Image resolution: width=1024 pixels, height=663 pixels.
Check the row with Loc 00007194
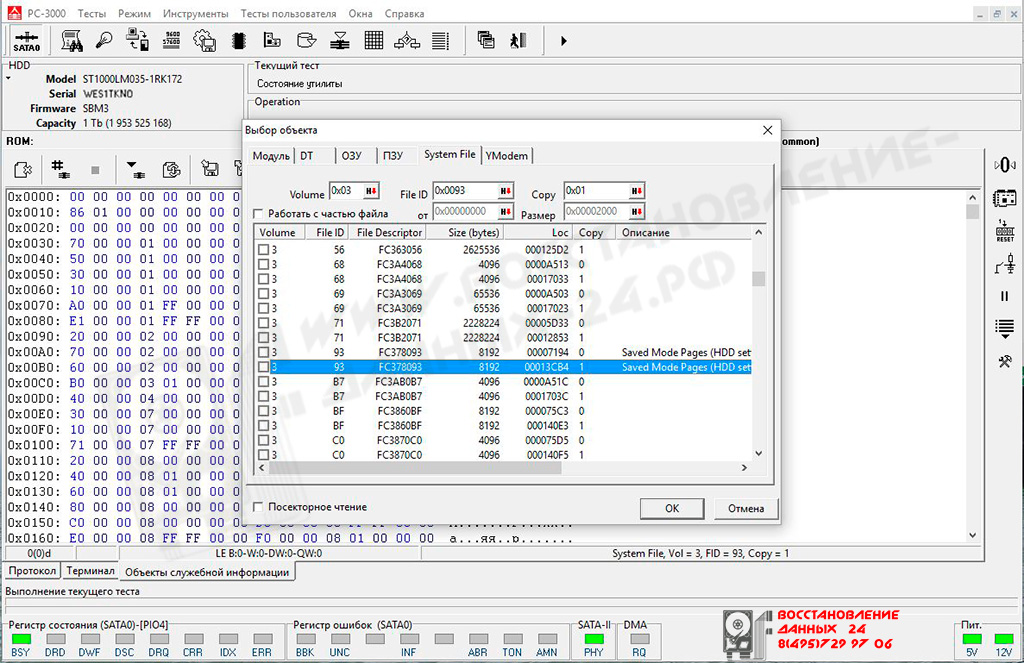(263, 352)
